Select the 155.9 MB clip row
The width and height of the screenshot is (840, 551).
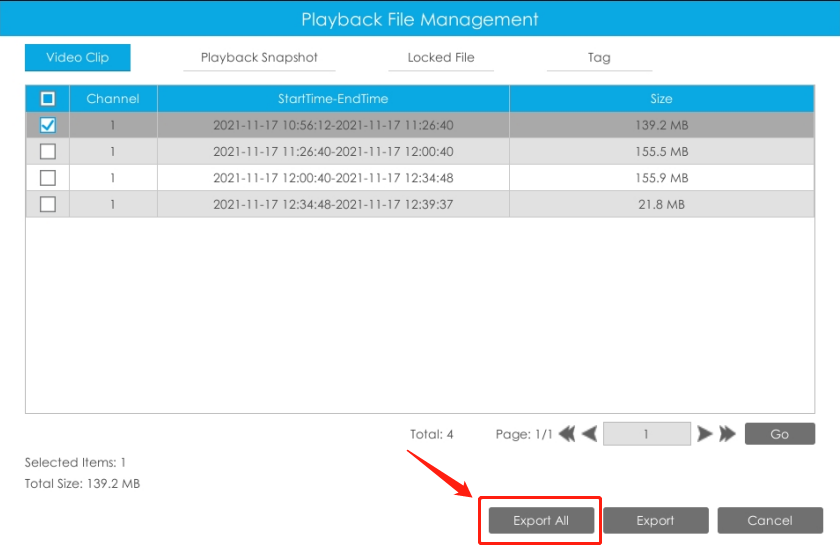pyautogui.click(x=420, y=178)
